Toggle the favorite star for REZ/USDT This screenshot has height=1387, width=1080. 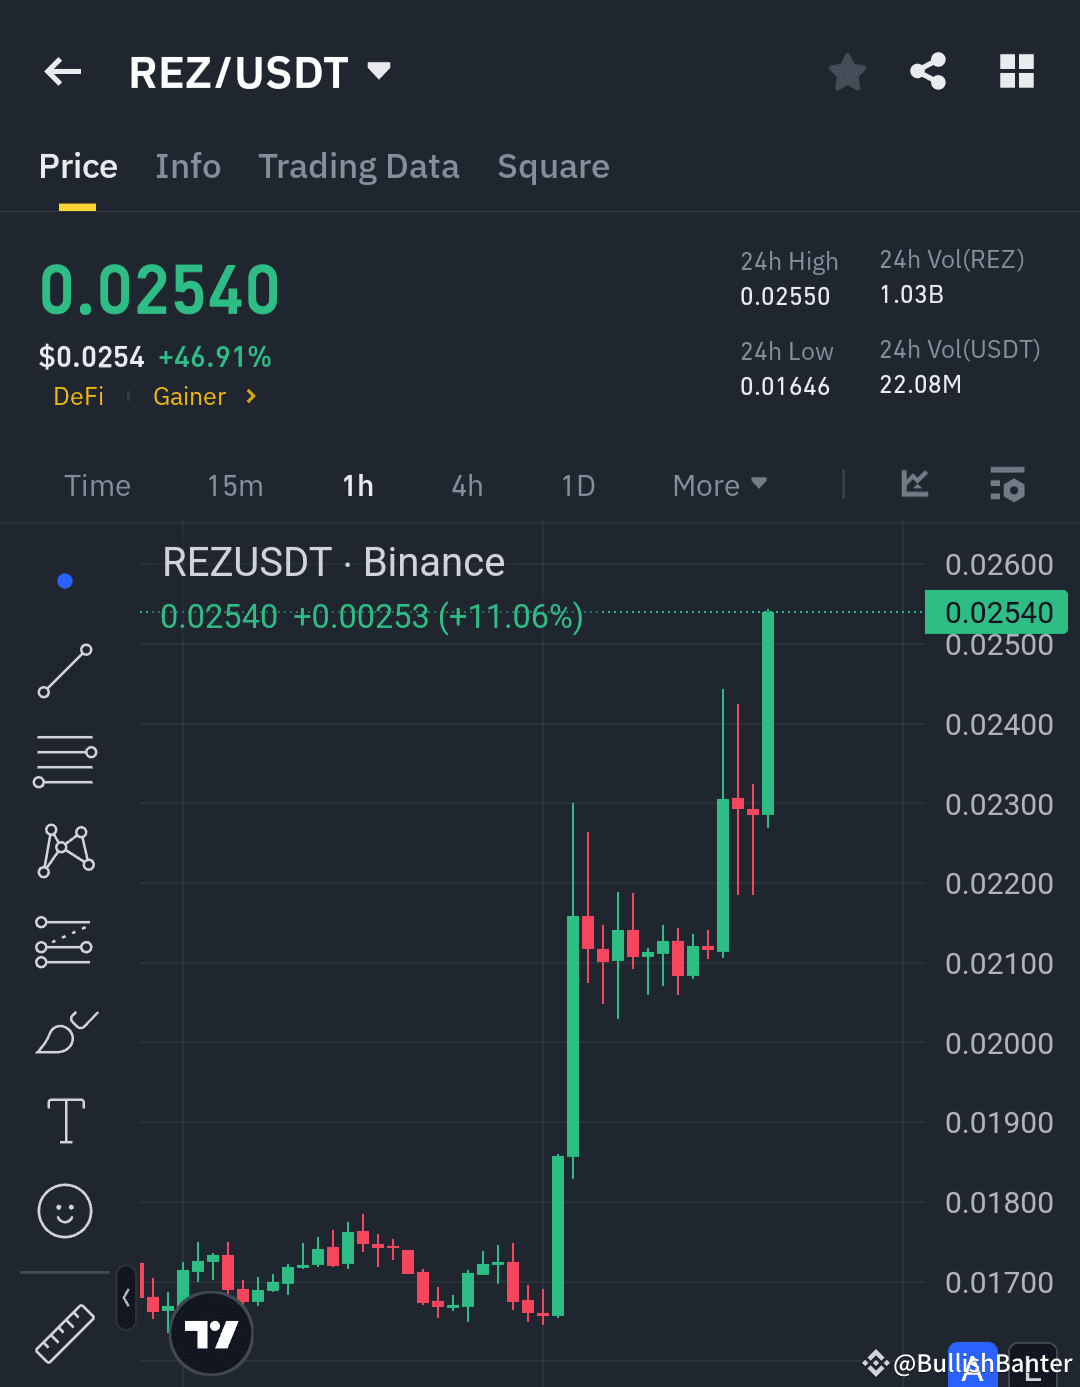point(846,71)
